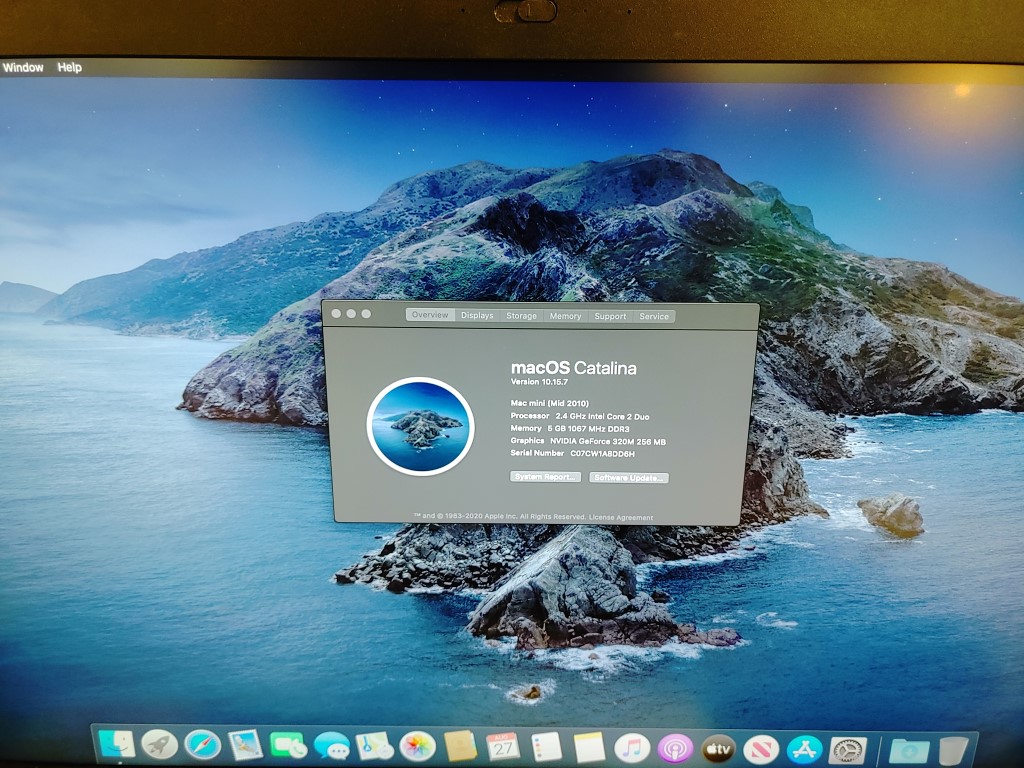
Task: Open the Support tab
Action: (x=610, y=316)
